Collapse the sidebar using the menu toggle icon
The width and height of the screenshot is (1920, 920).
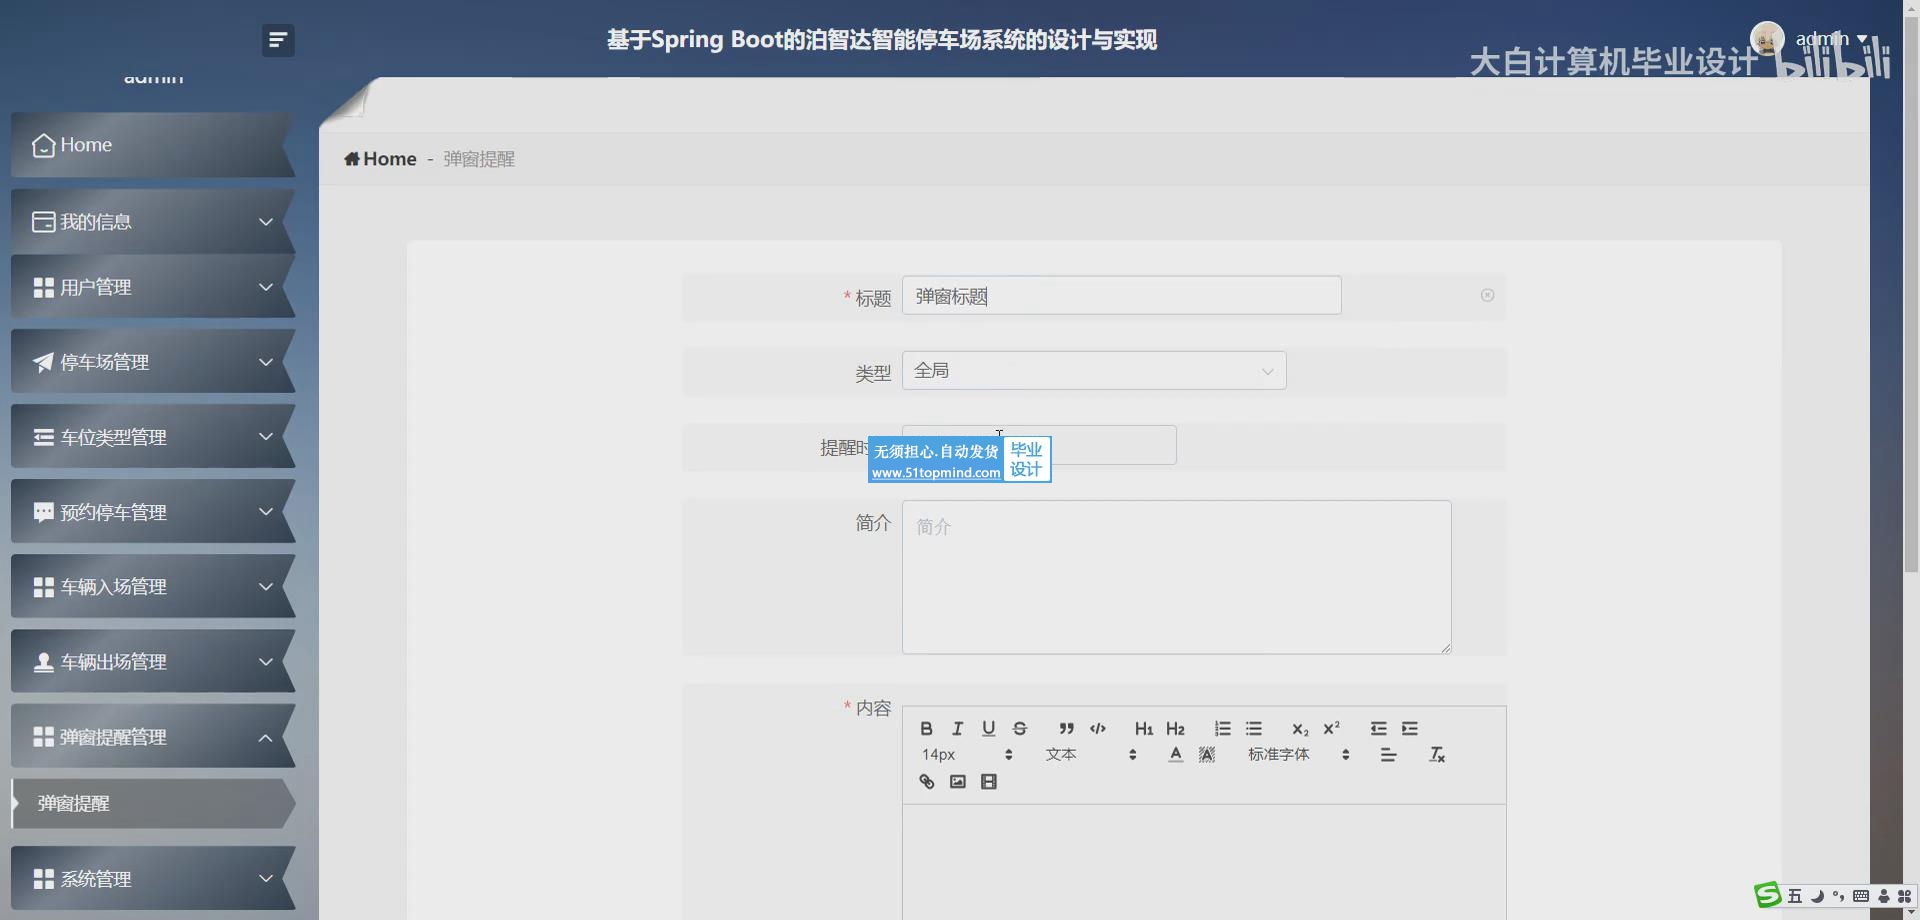(x=278, y=40)
